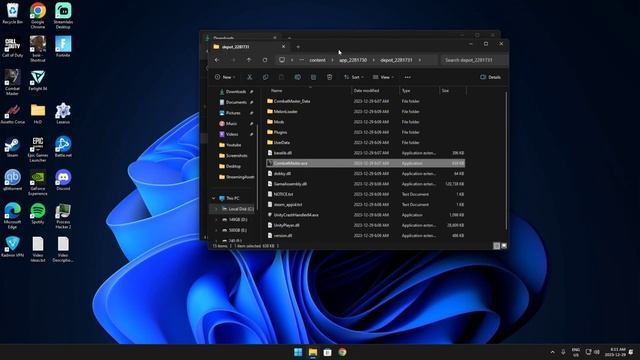Open Downloads in Explorer navigation pane
Screen dimensions: 640x360
click(x=235, y=92)
